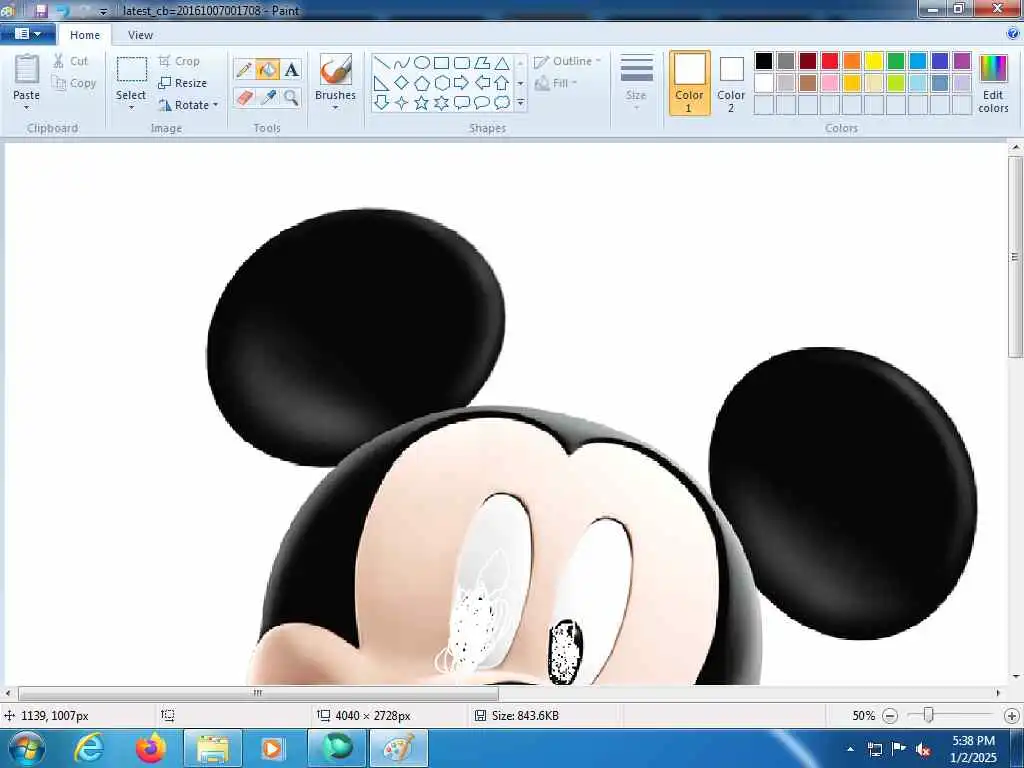This screenshot has height=768, width=1024.
Task: Choose the Line shape
Action: pos(382,63)
